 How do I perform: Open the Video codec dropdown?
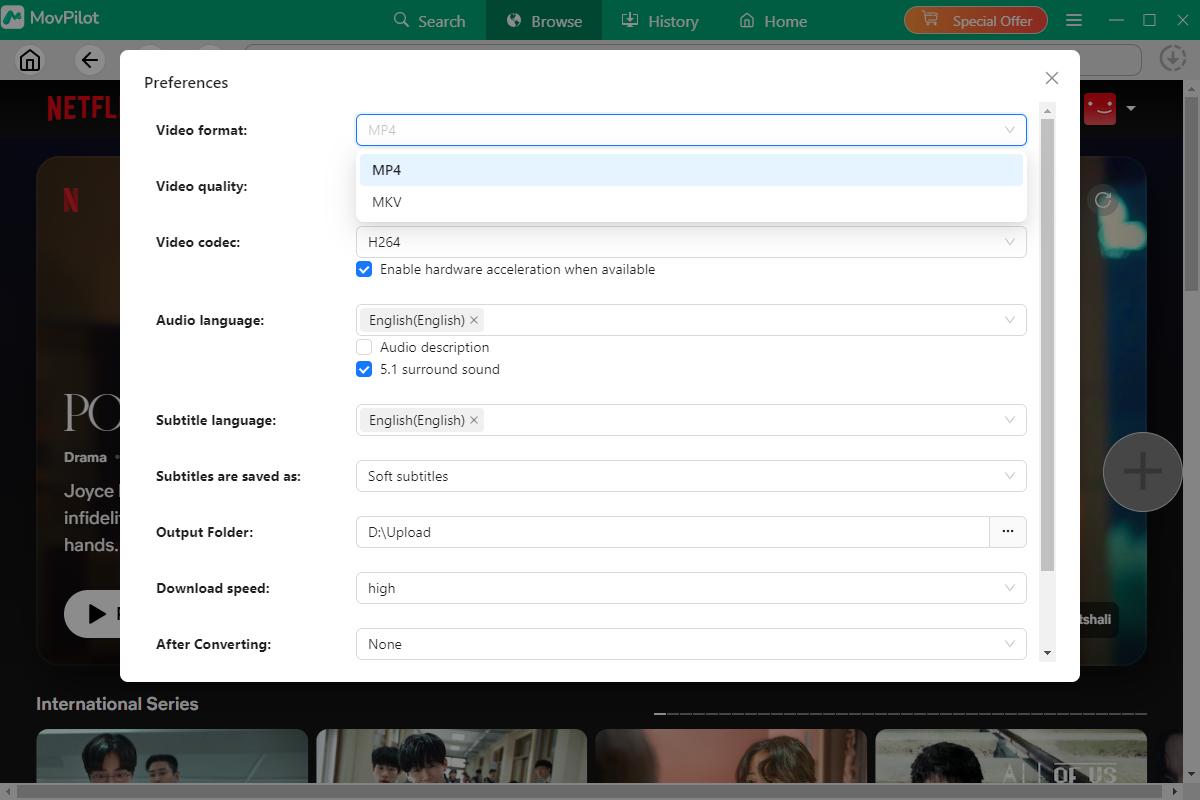tap(691, 242)
